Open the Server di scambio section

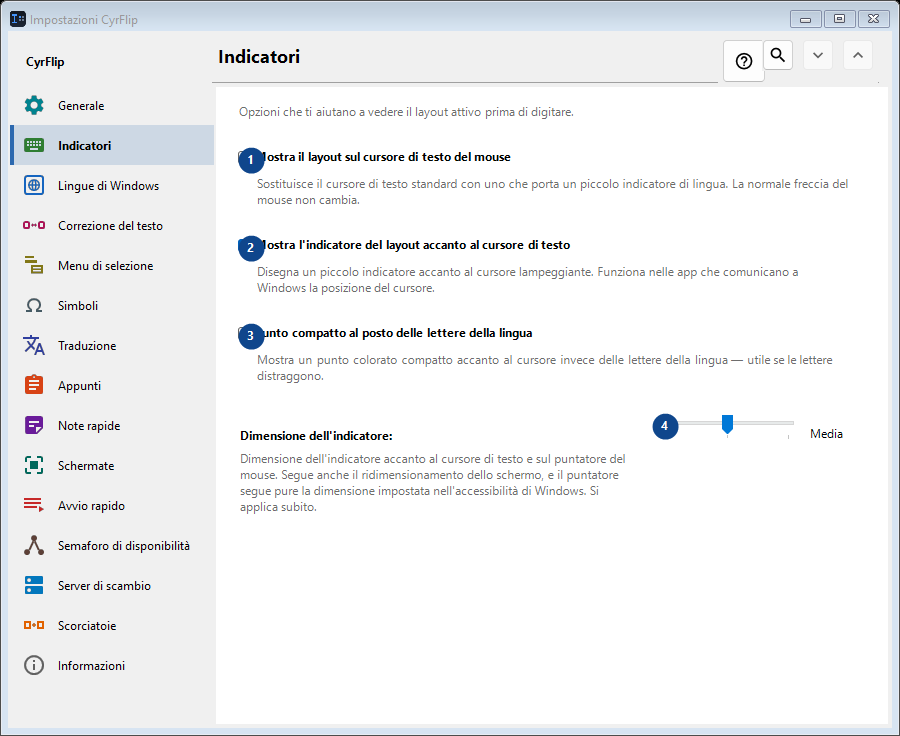click(x=112, y=586)
